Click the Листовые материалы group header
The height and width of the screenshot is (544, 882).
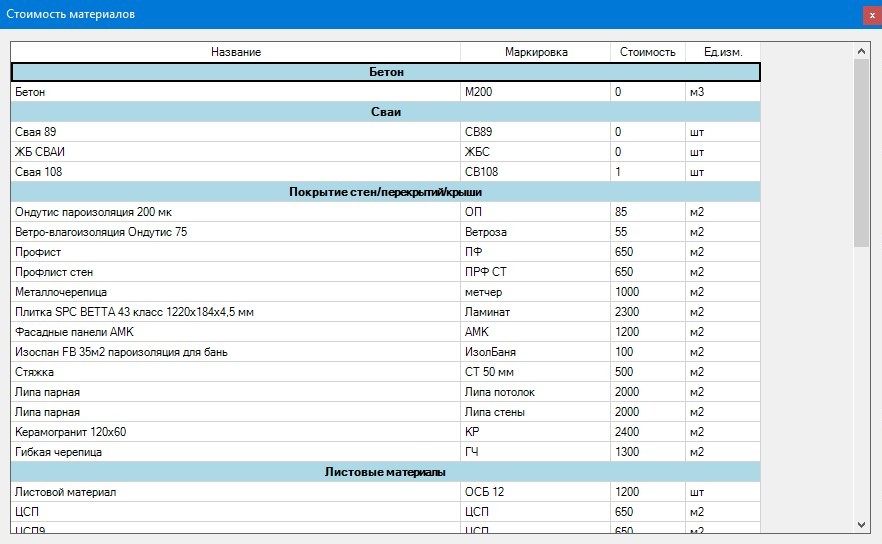(x=386, y=472)
